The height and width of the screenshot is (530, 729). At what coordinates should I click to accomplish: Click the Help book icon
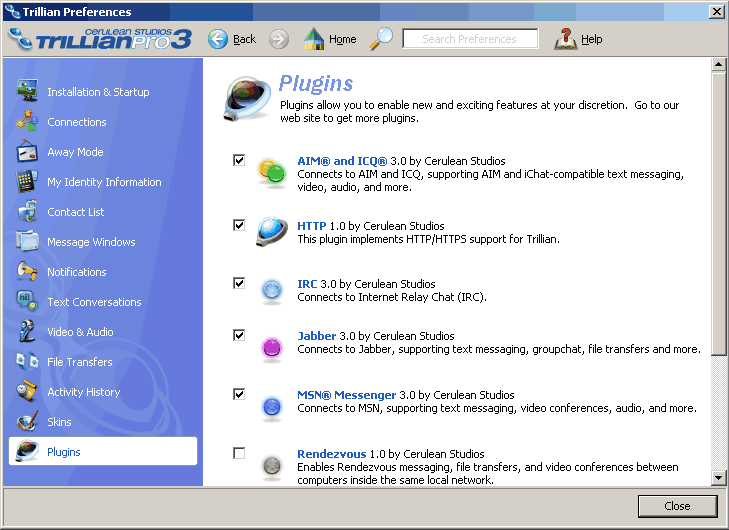(x=566, y=39)
